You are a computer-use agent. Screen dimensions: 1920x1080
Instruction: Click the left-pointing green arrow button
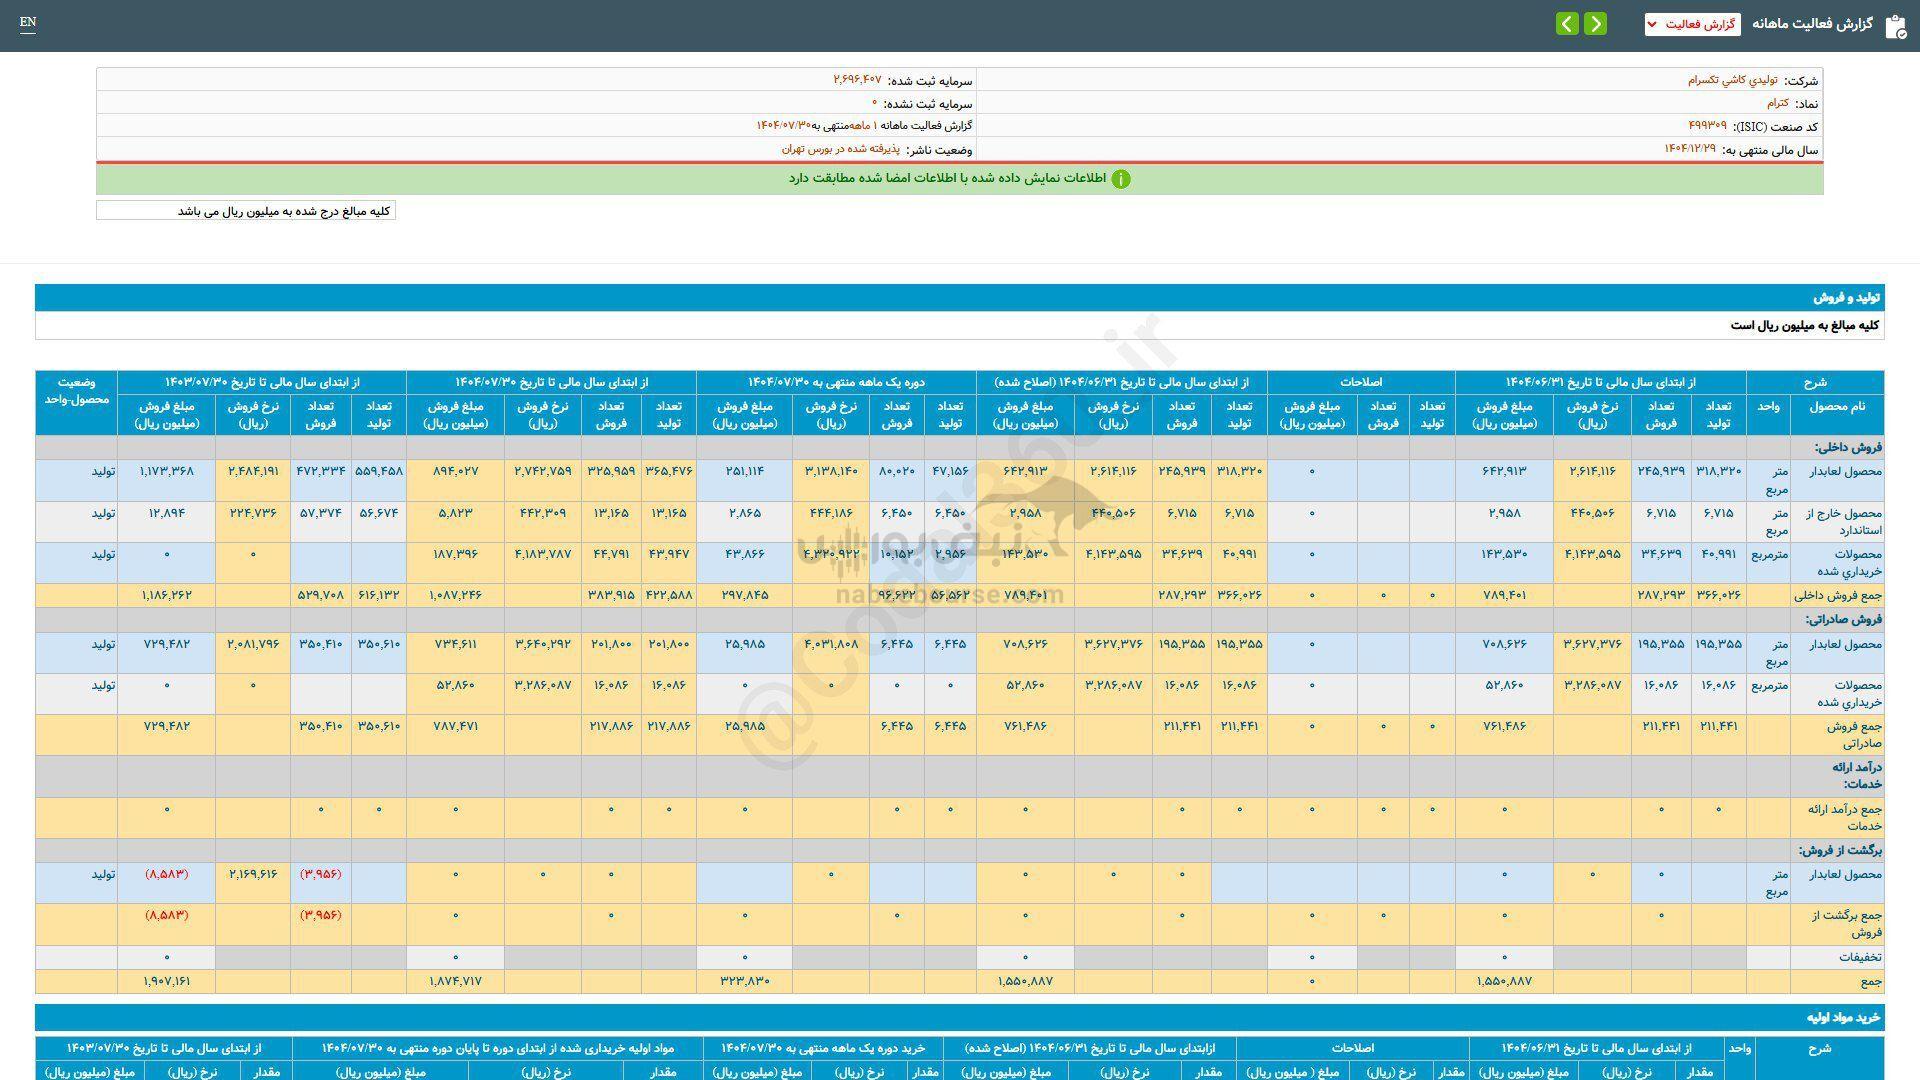(1567, 24)
